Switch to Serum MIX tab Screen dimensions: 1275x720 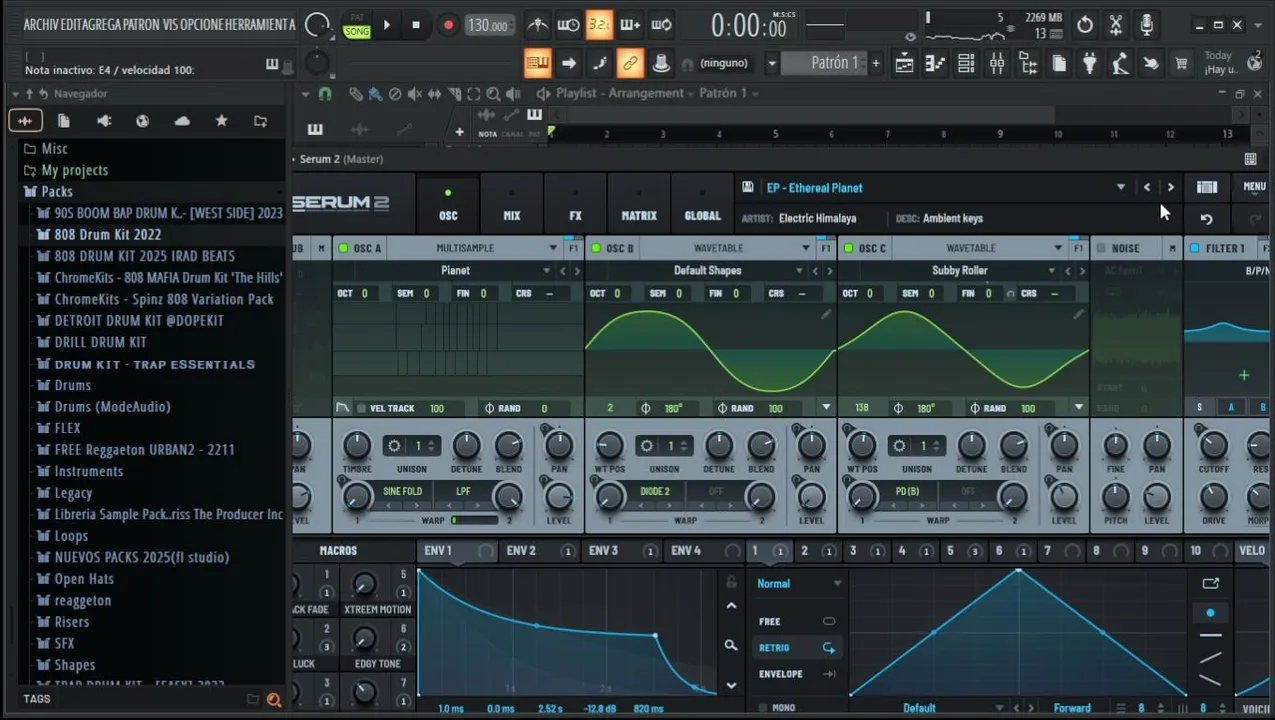tap(512, 203)
